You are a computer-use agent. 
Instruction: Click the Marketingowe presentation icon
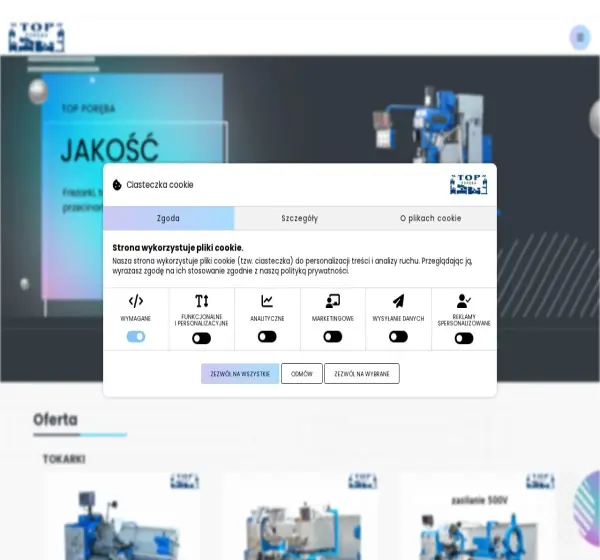(x=333, y=301)
